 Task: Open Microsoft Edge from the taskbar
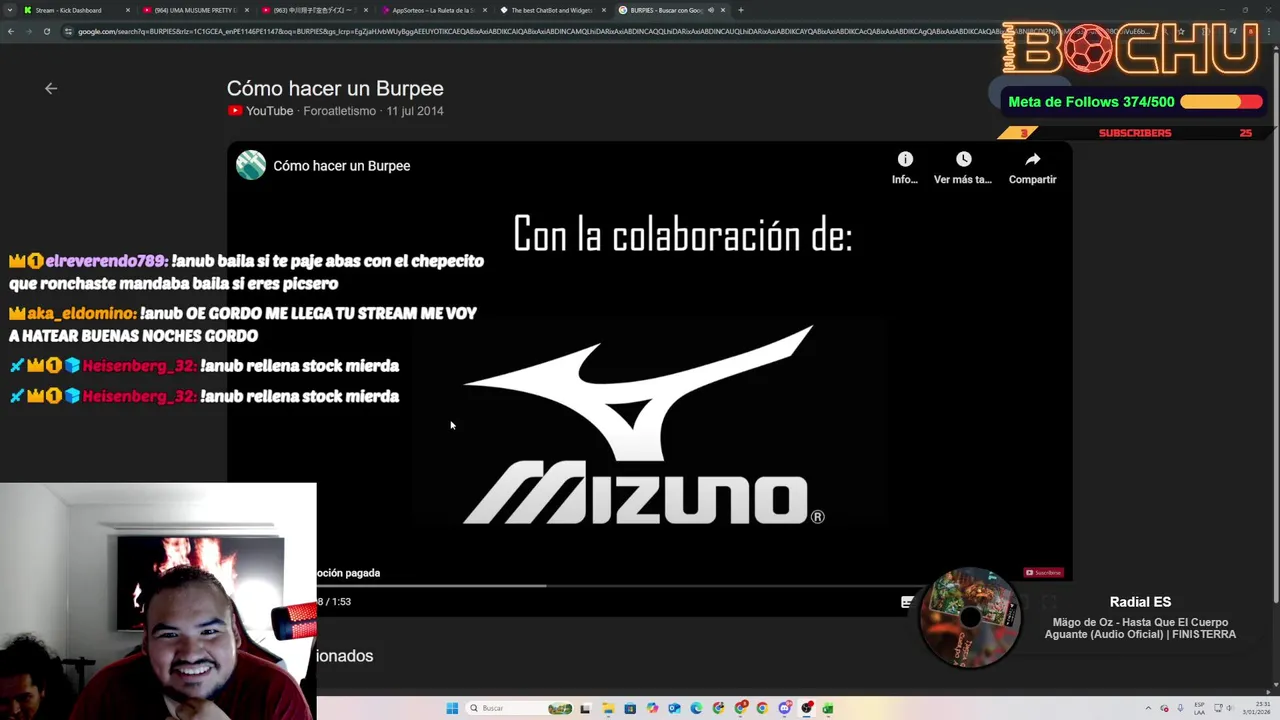pos(696,708)
